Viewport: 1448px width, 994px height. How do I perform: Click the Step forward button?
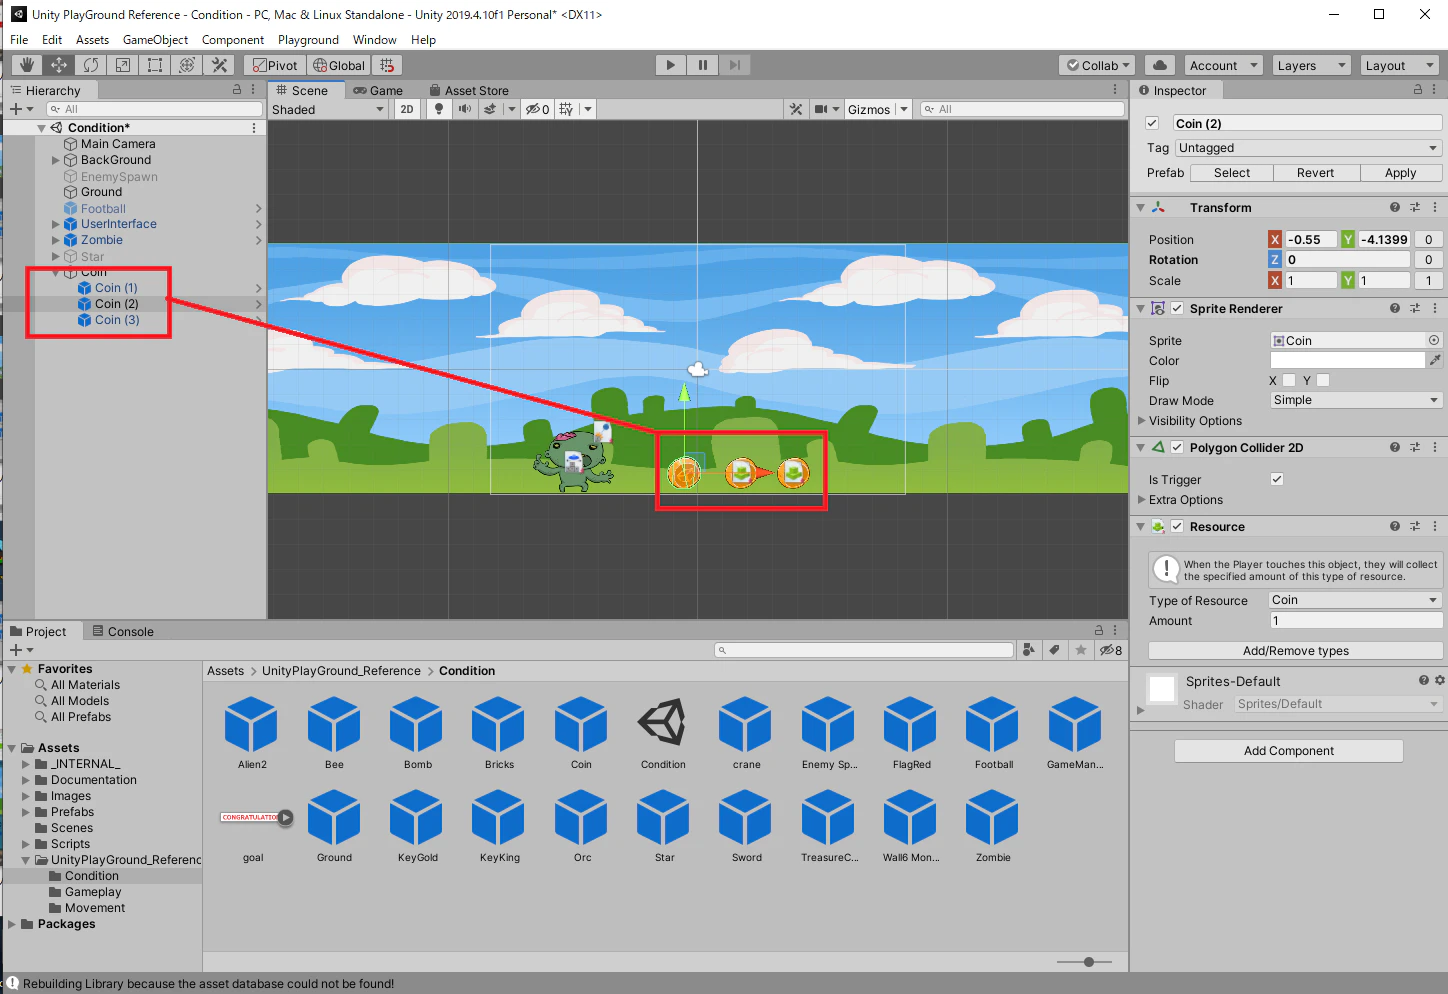tap(735, 65)
